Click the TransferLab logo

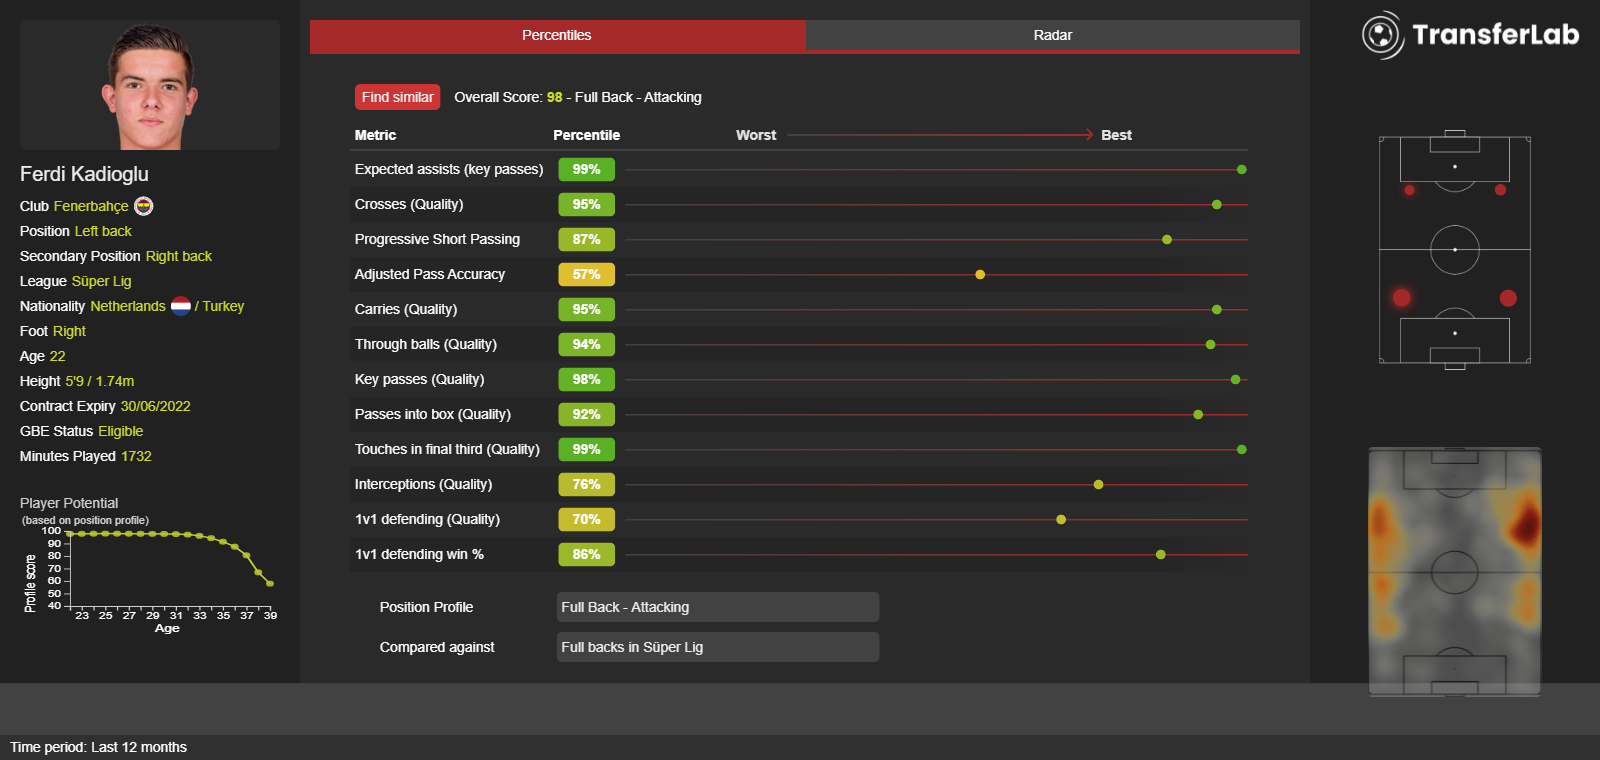coord(1470,35)
